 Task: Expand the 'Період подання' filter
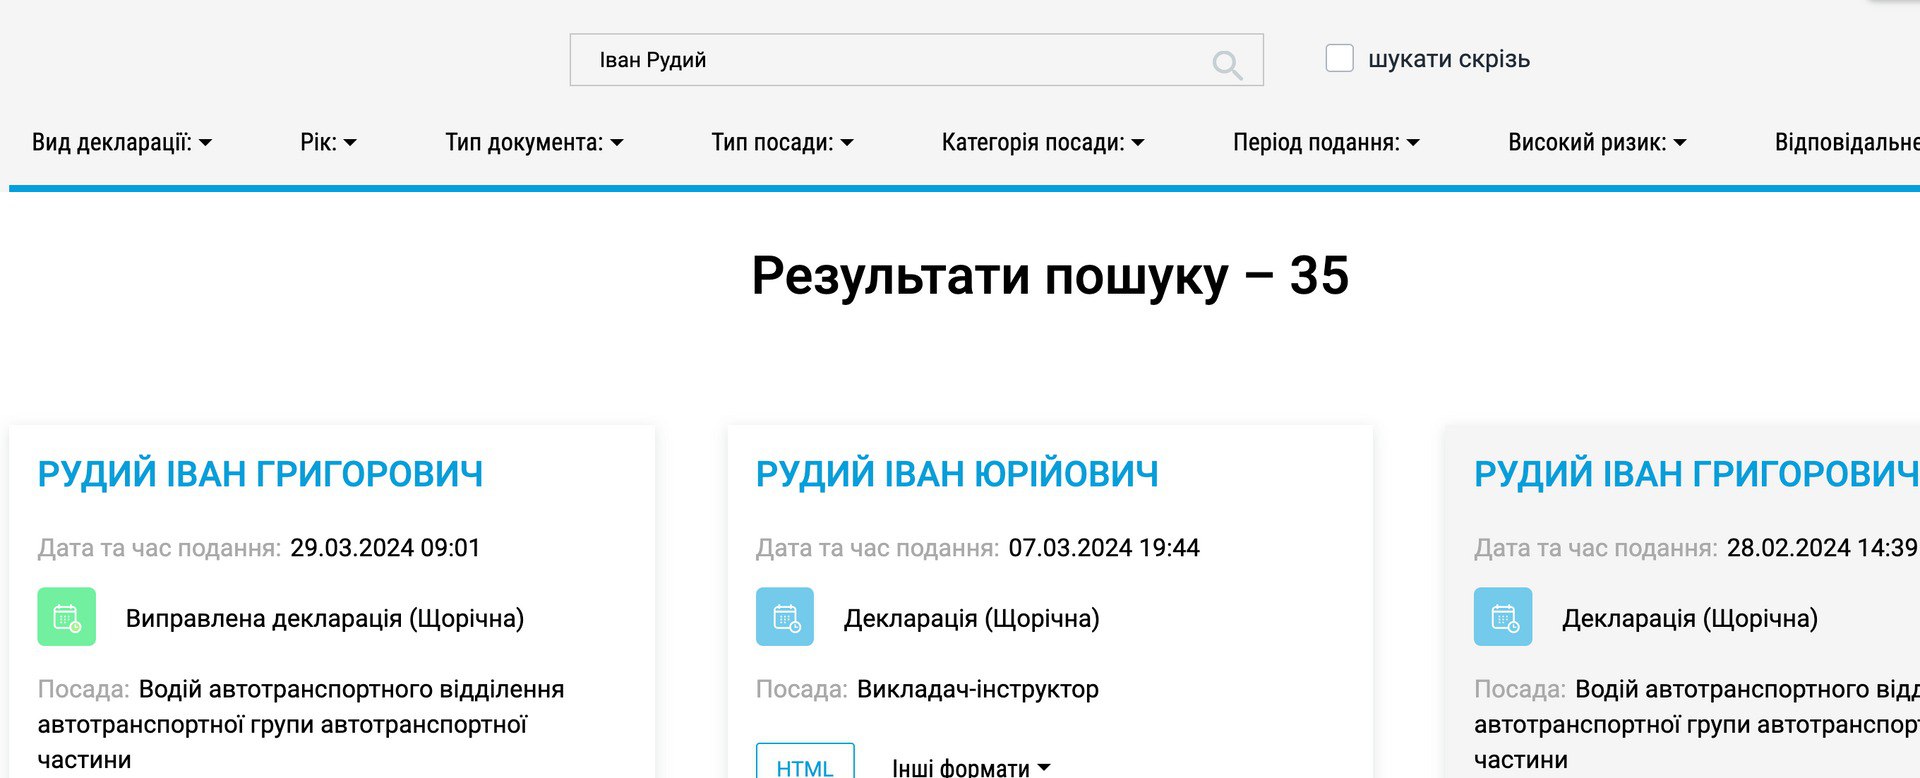point(1326,143)
